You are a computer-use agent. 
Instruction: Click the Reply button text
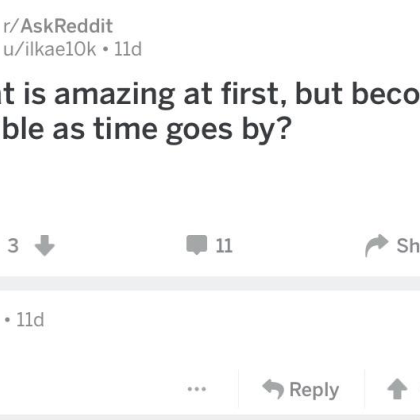coord(314,390)
